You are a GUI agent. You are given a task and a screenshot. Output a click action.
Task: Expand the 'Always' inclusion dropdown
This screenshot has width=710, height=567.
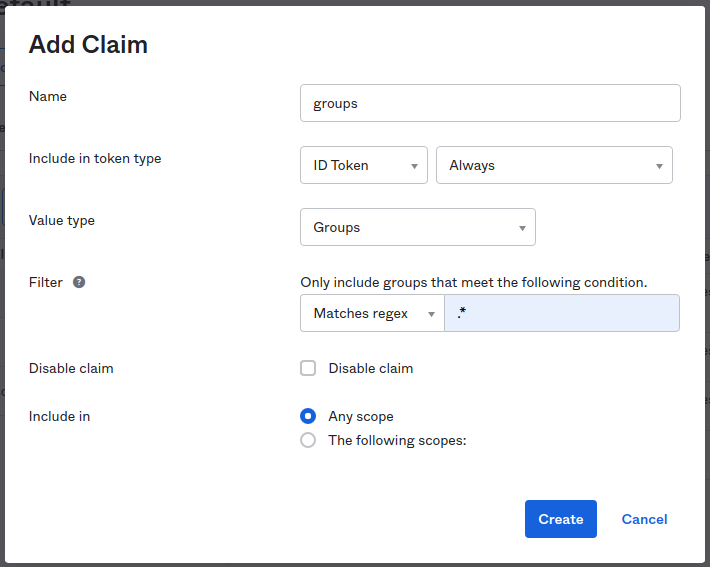click(x=554, y=165)
